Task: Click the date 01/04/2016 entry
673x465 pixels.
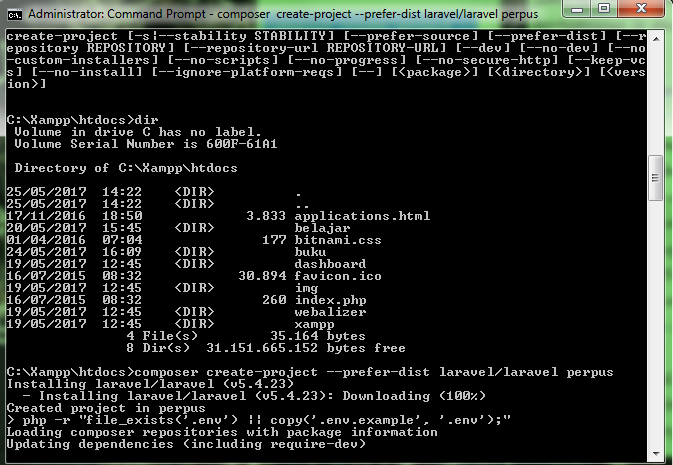Action: click(46, 240)
